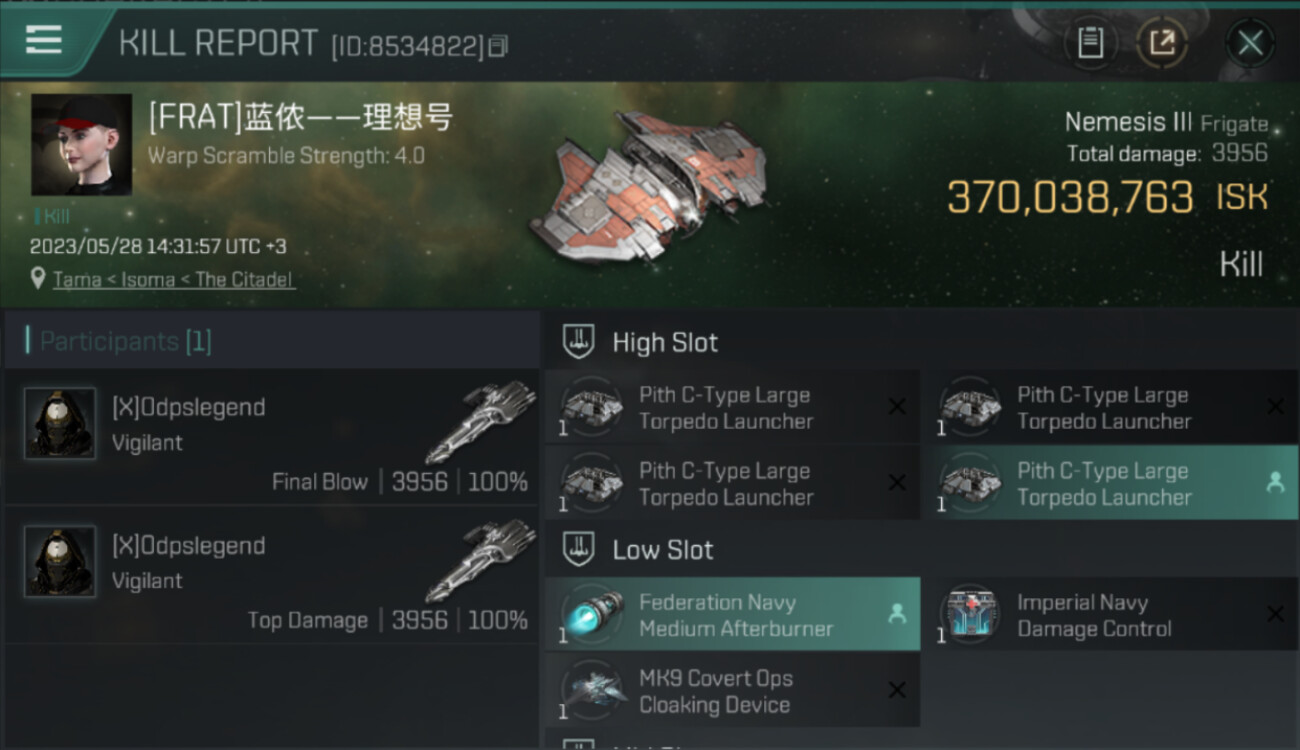
Task: Copy the kill report ID icon
Action: pos(498,45)
